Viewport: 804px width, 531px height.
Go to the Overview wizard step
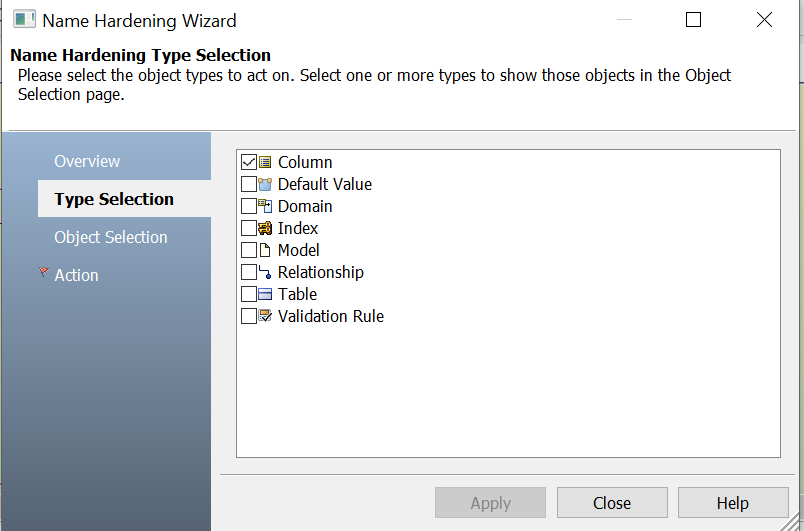tap(87, 161)
